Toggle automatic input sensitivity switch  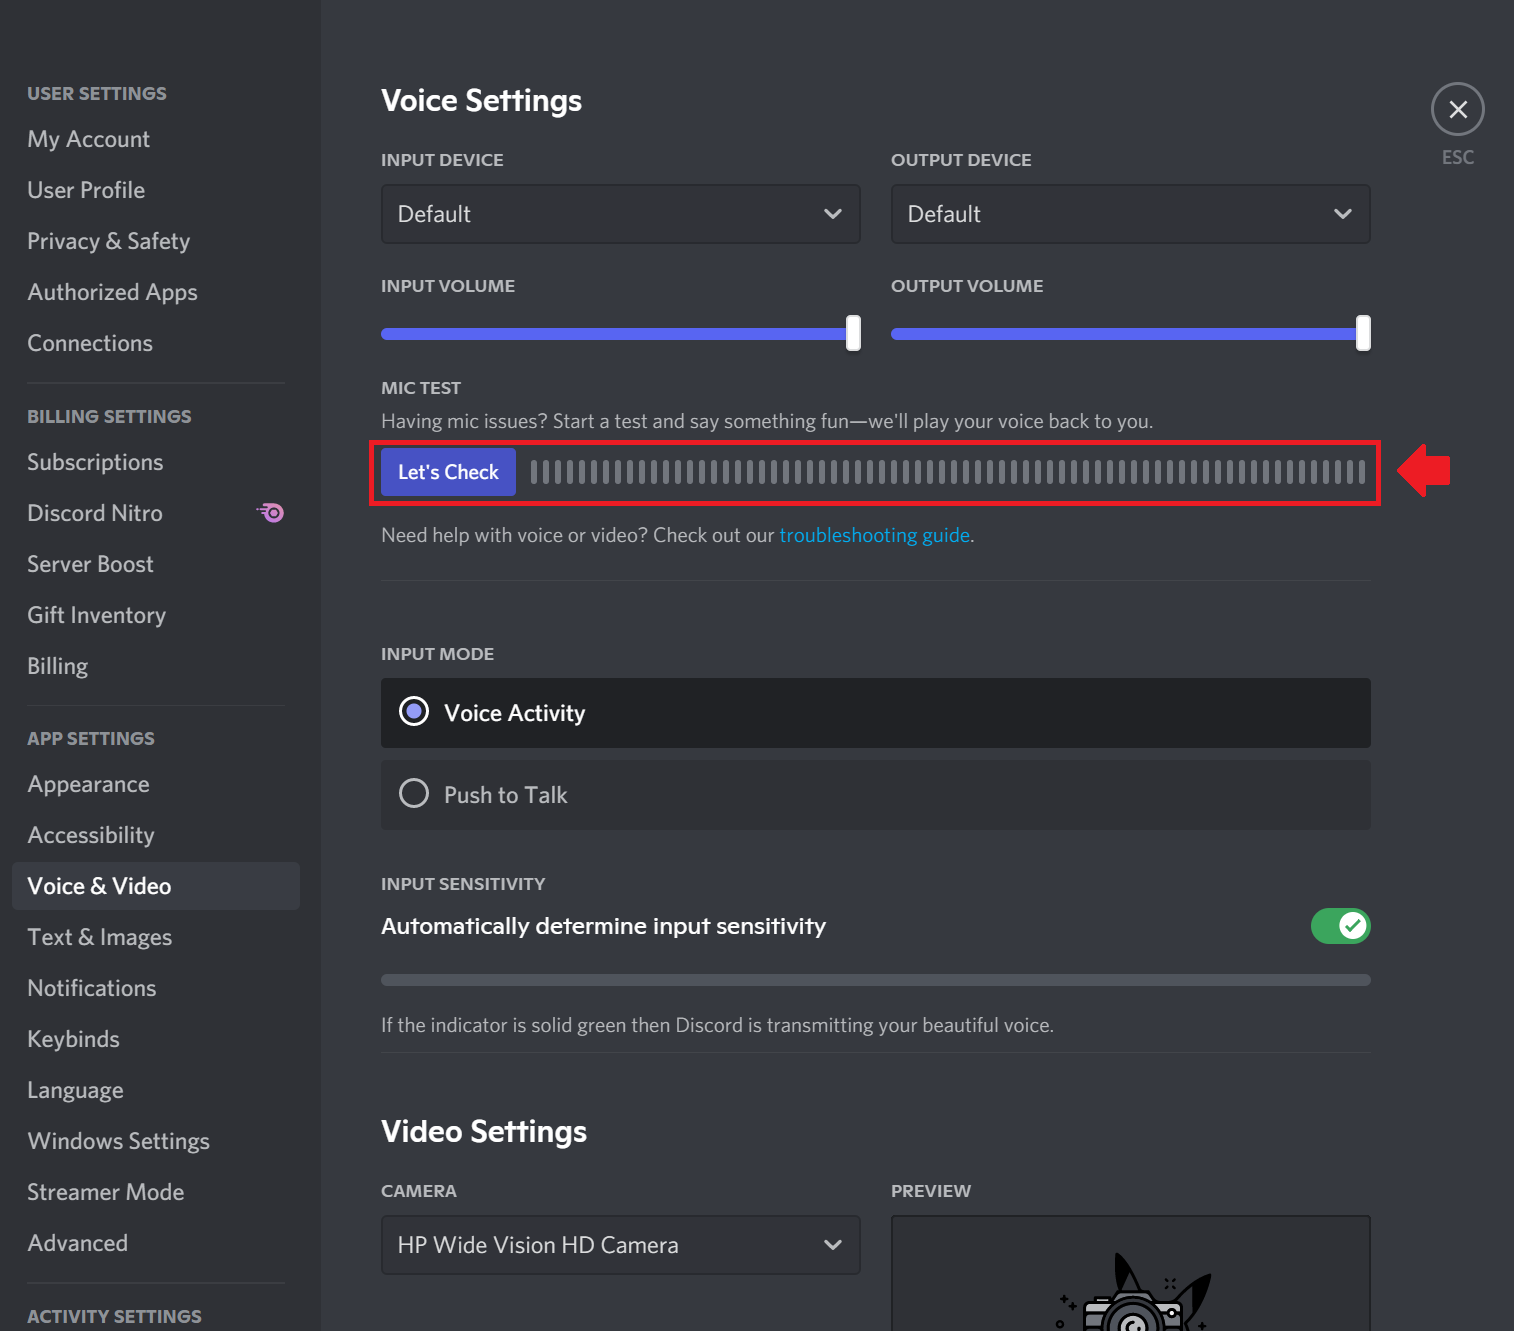coord(1340,926)
